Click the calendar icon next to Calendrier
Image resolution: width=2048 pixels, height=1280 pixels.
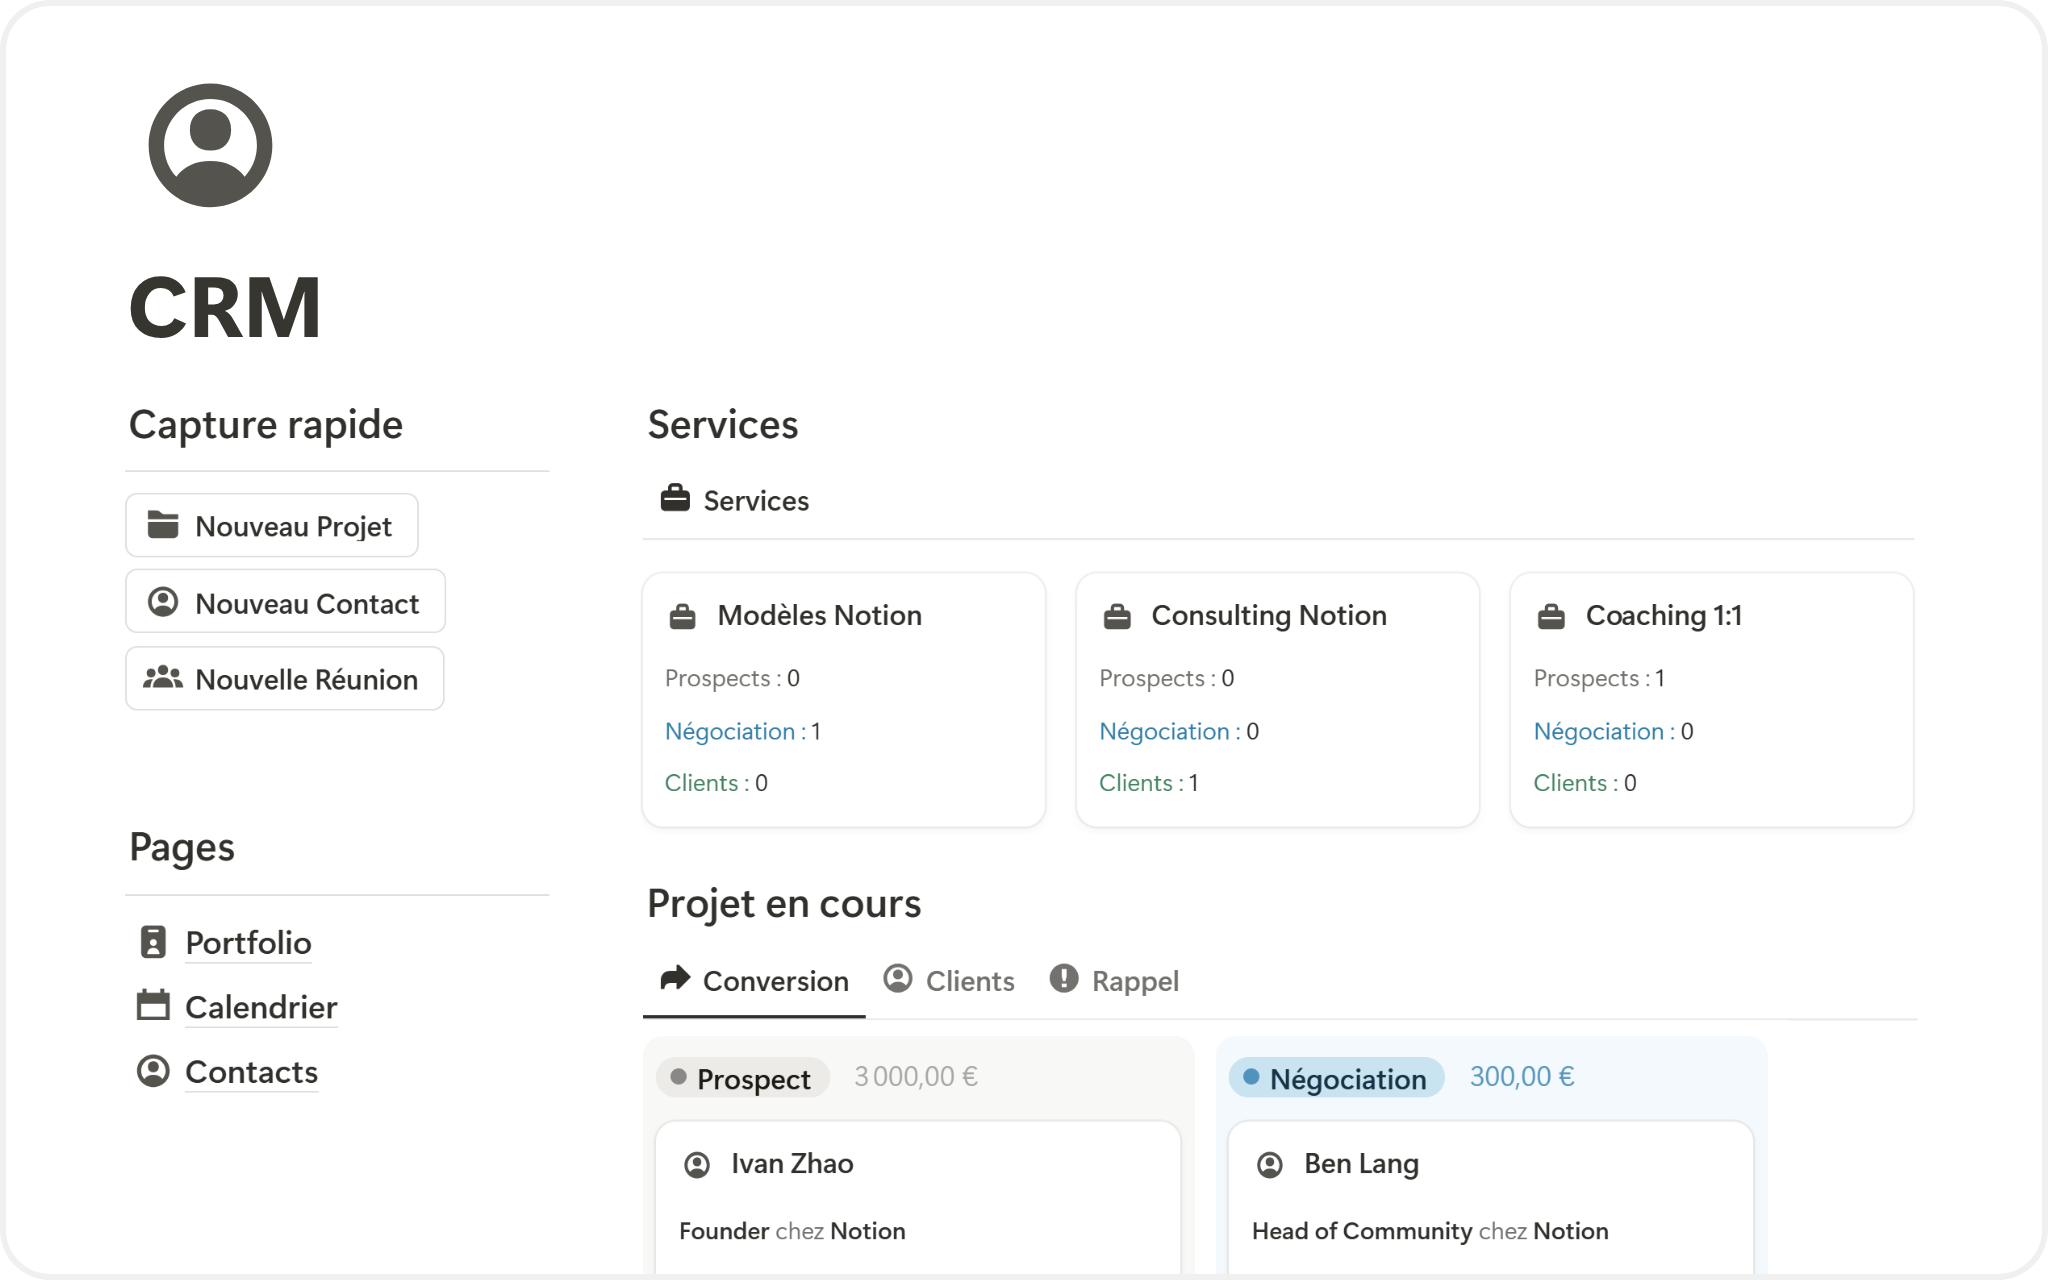pyautogui.click(x=153, y=1005)
